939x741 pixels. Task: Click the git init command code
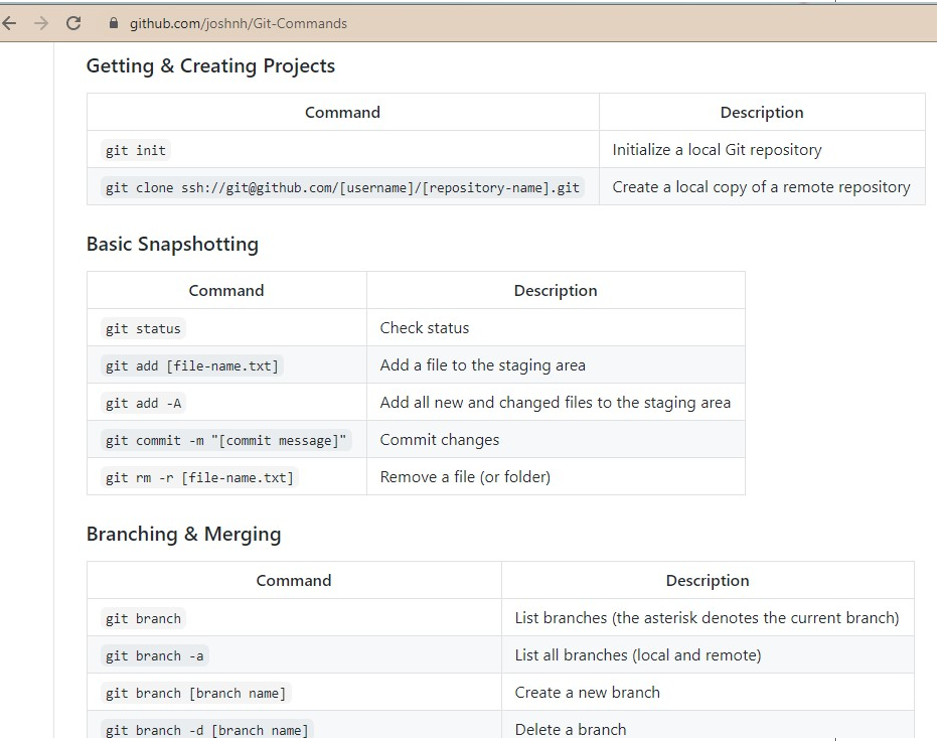click(x=136, y=150)
